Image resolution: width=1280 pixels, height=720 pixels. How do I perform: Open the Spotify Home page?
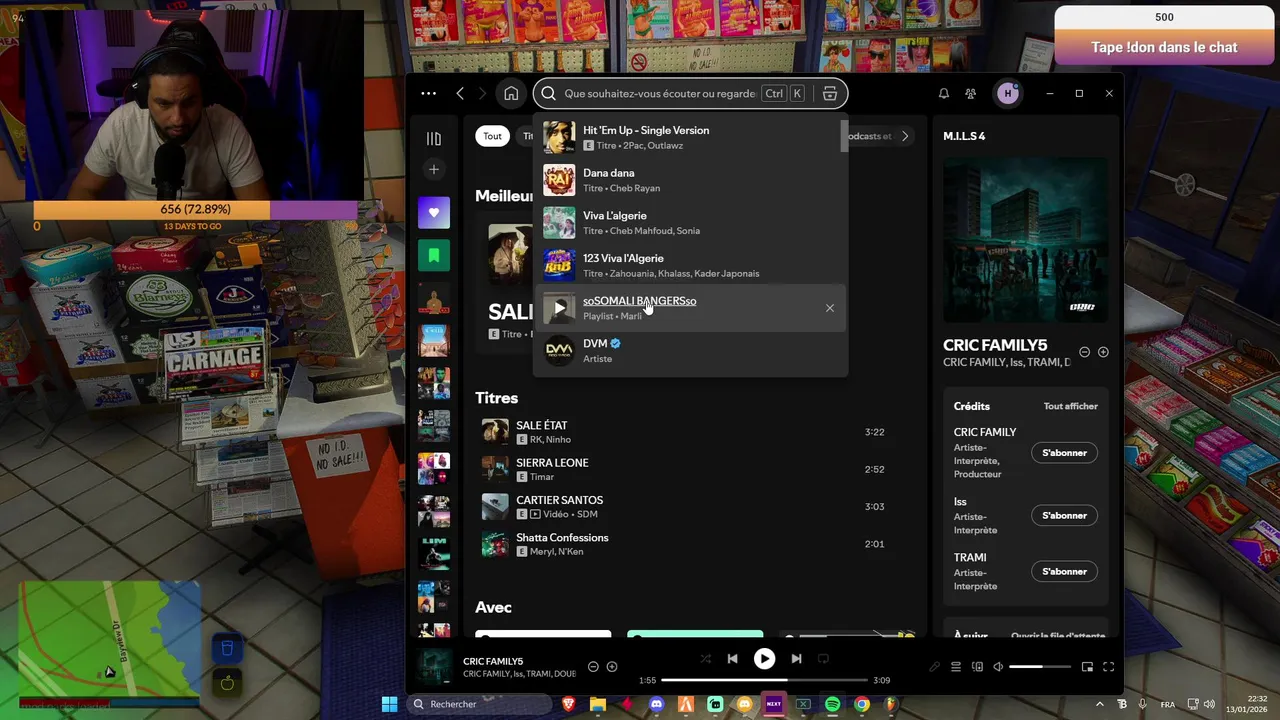(x=511, y=93)
